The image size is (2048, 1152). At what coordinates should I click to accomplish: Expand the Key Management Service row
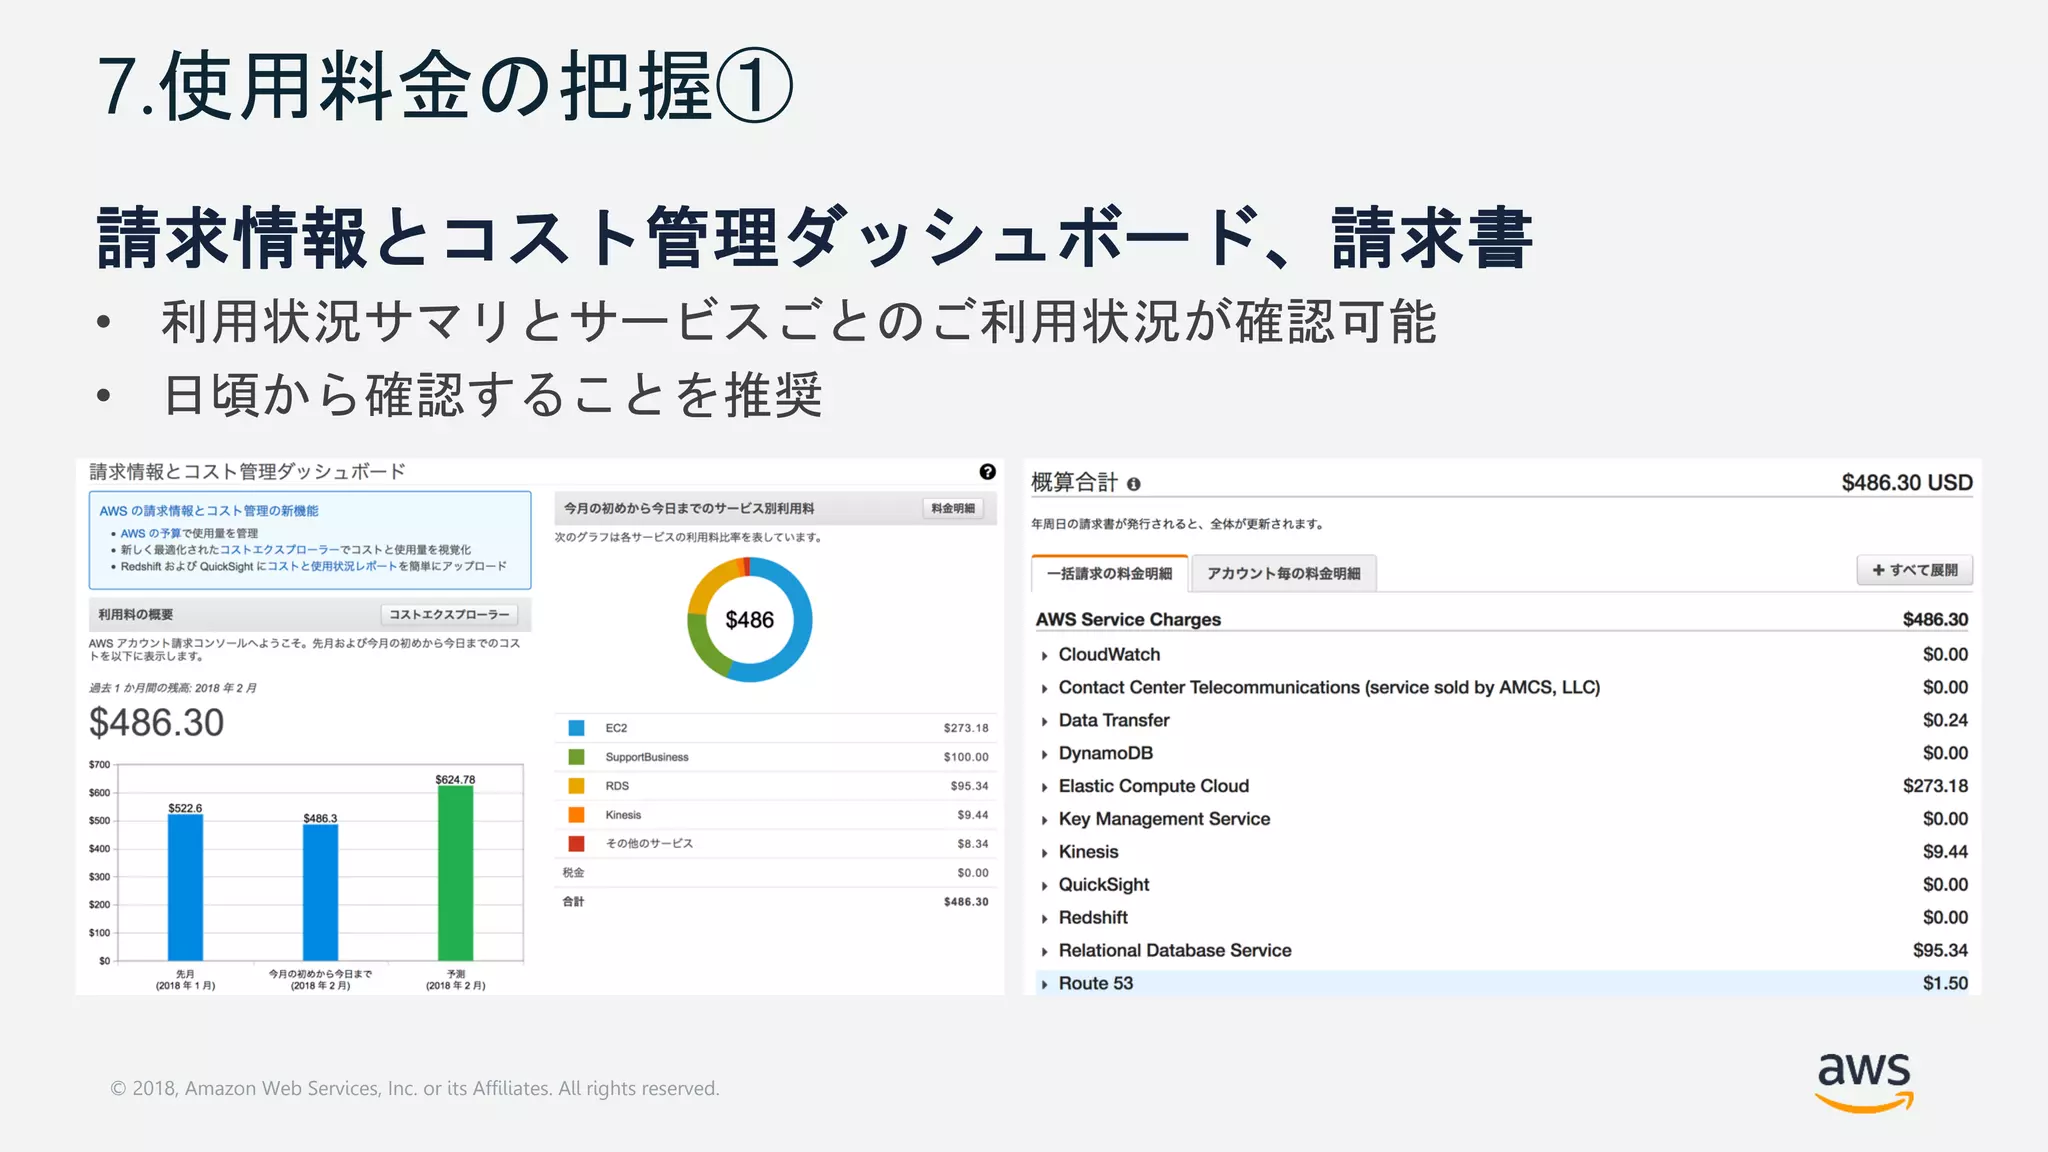(1044, 821)
